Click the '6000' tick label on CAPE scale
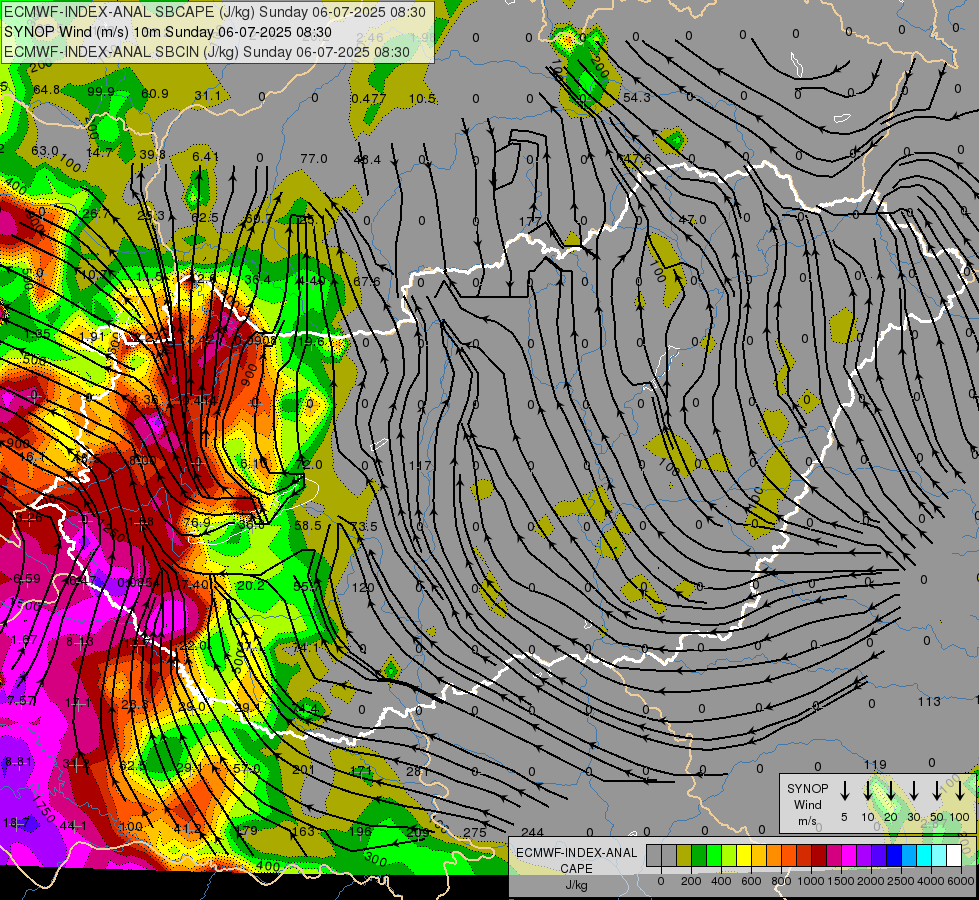This screenshot has width=979, height=900. (x=960, y=881)
